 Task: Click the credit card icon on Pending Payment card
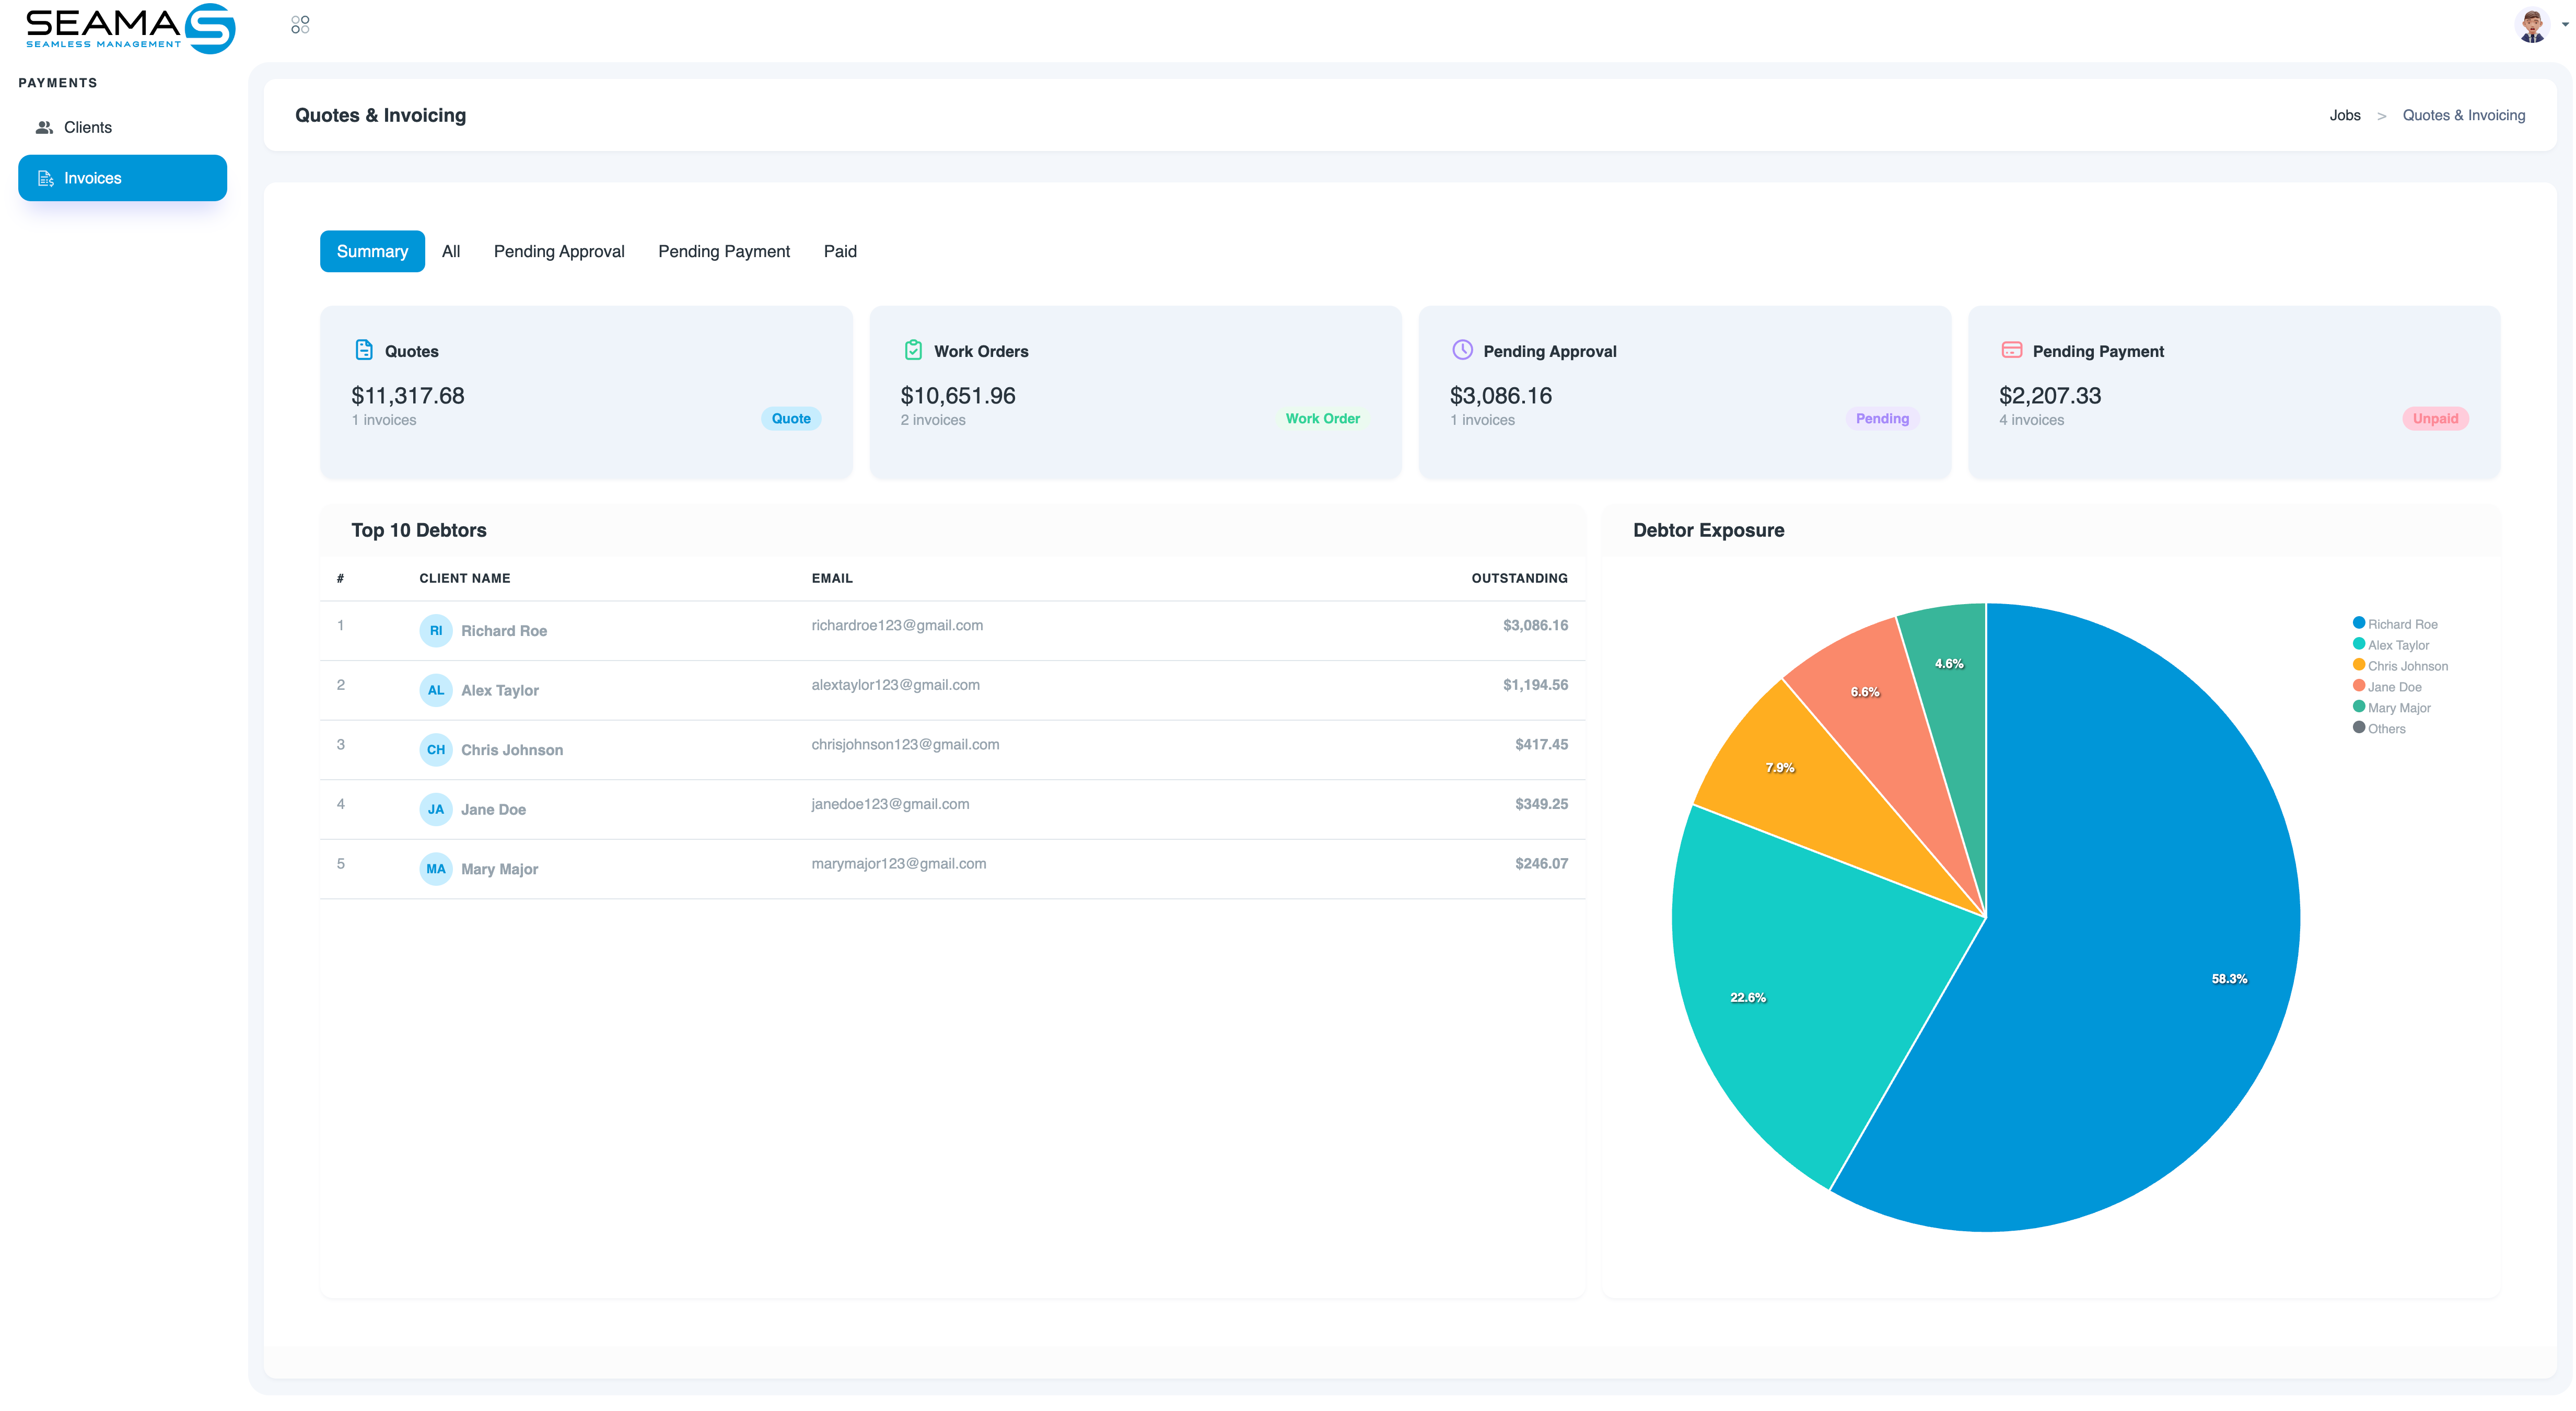click(x=2012, y=350)
